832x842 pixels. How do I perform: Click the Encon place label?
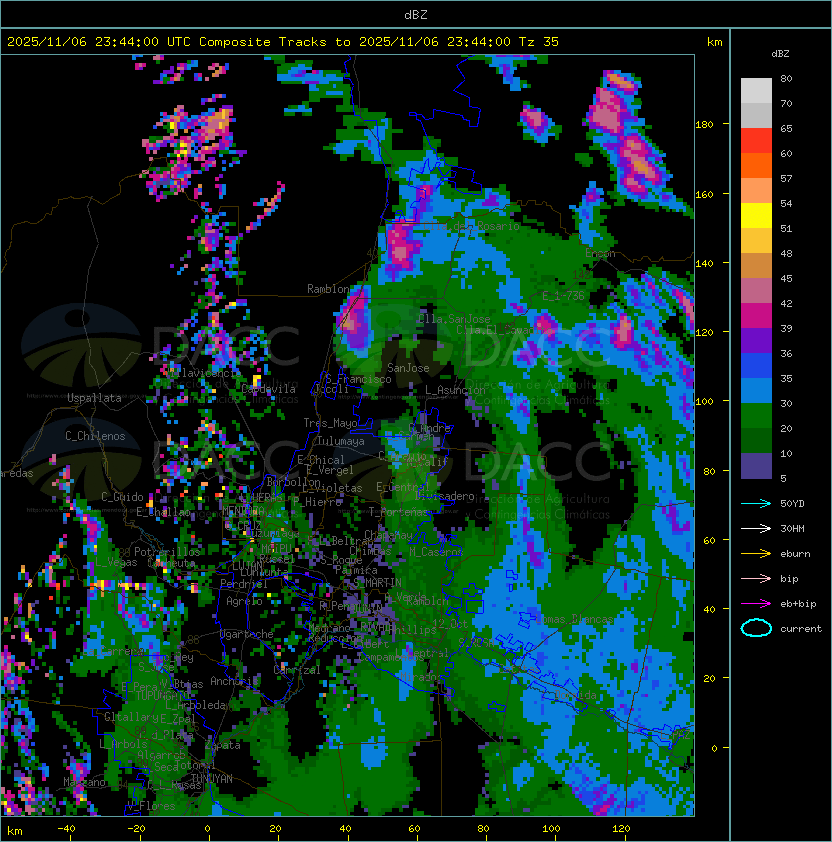[x=600, y=253]
